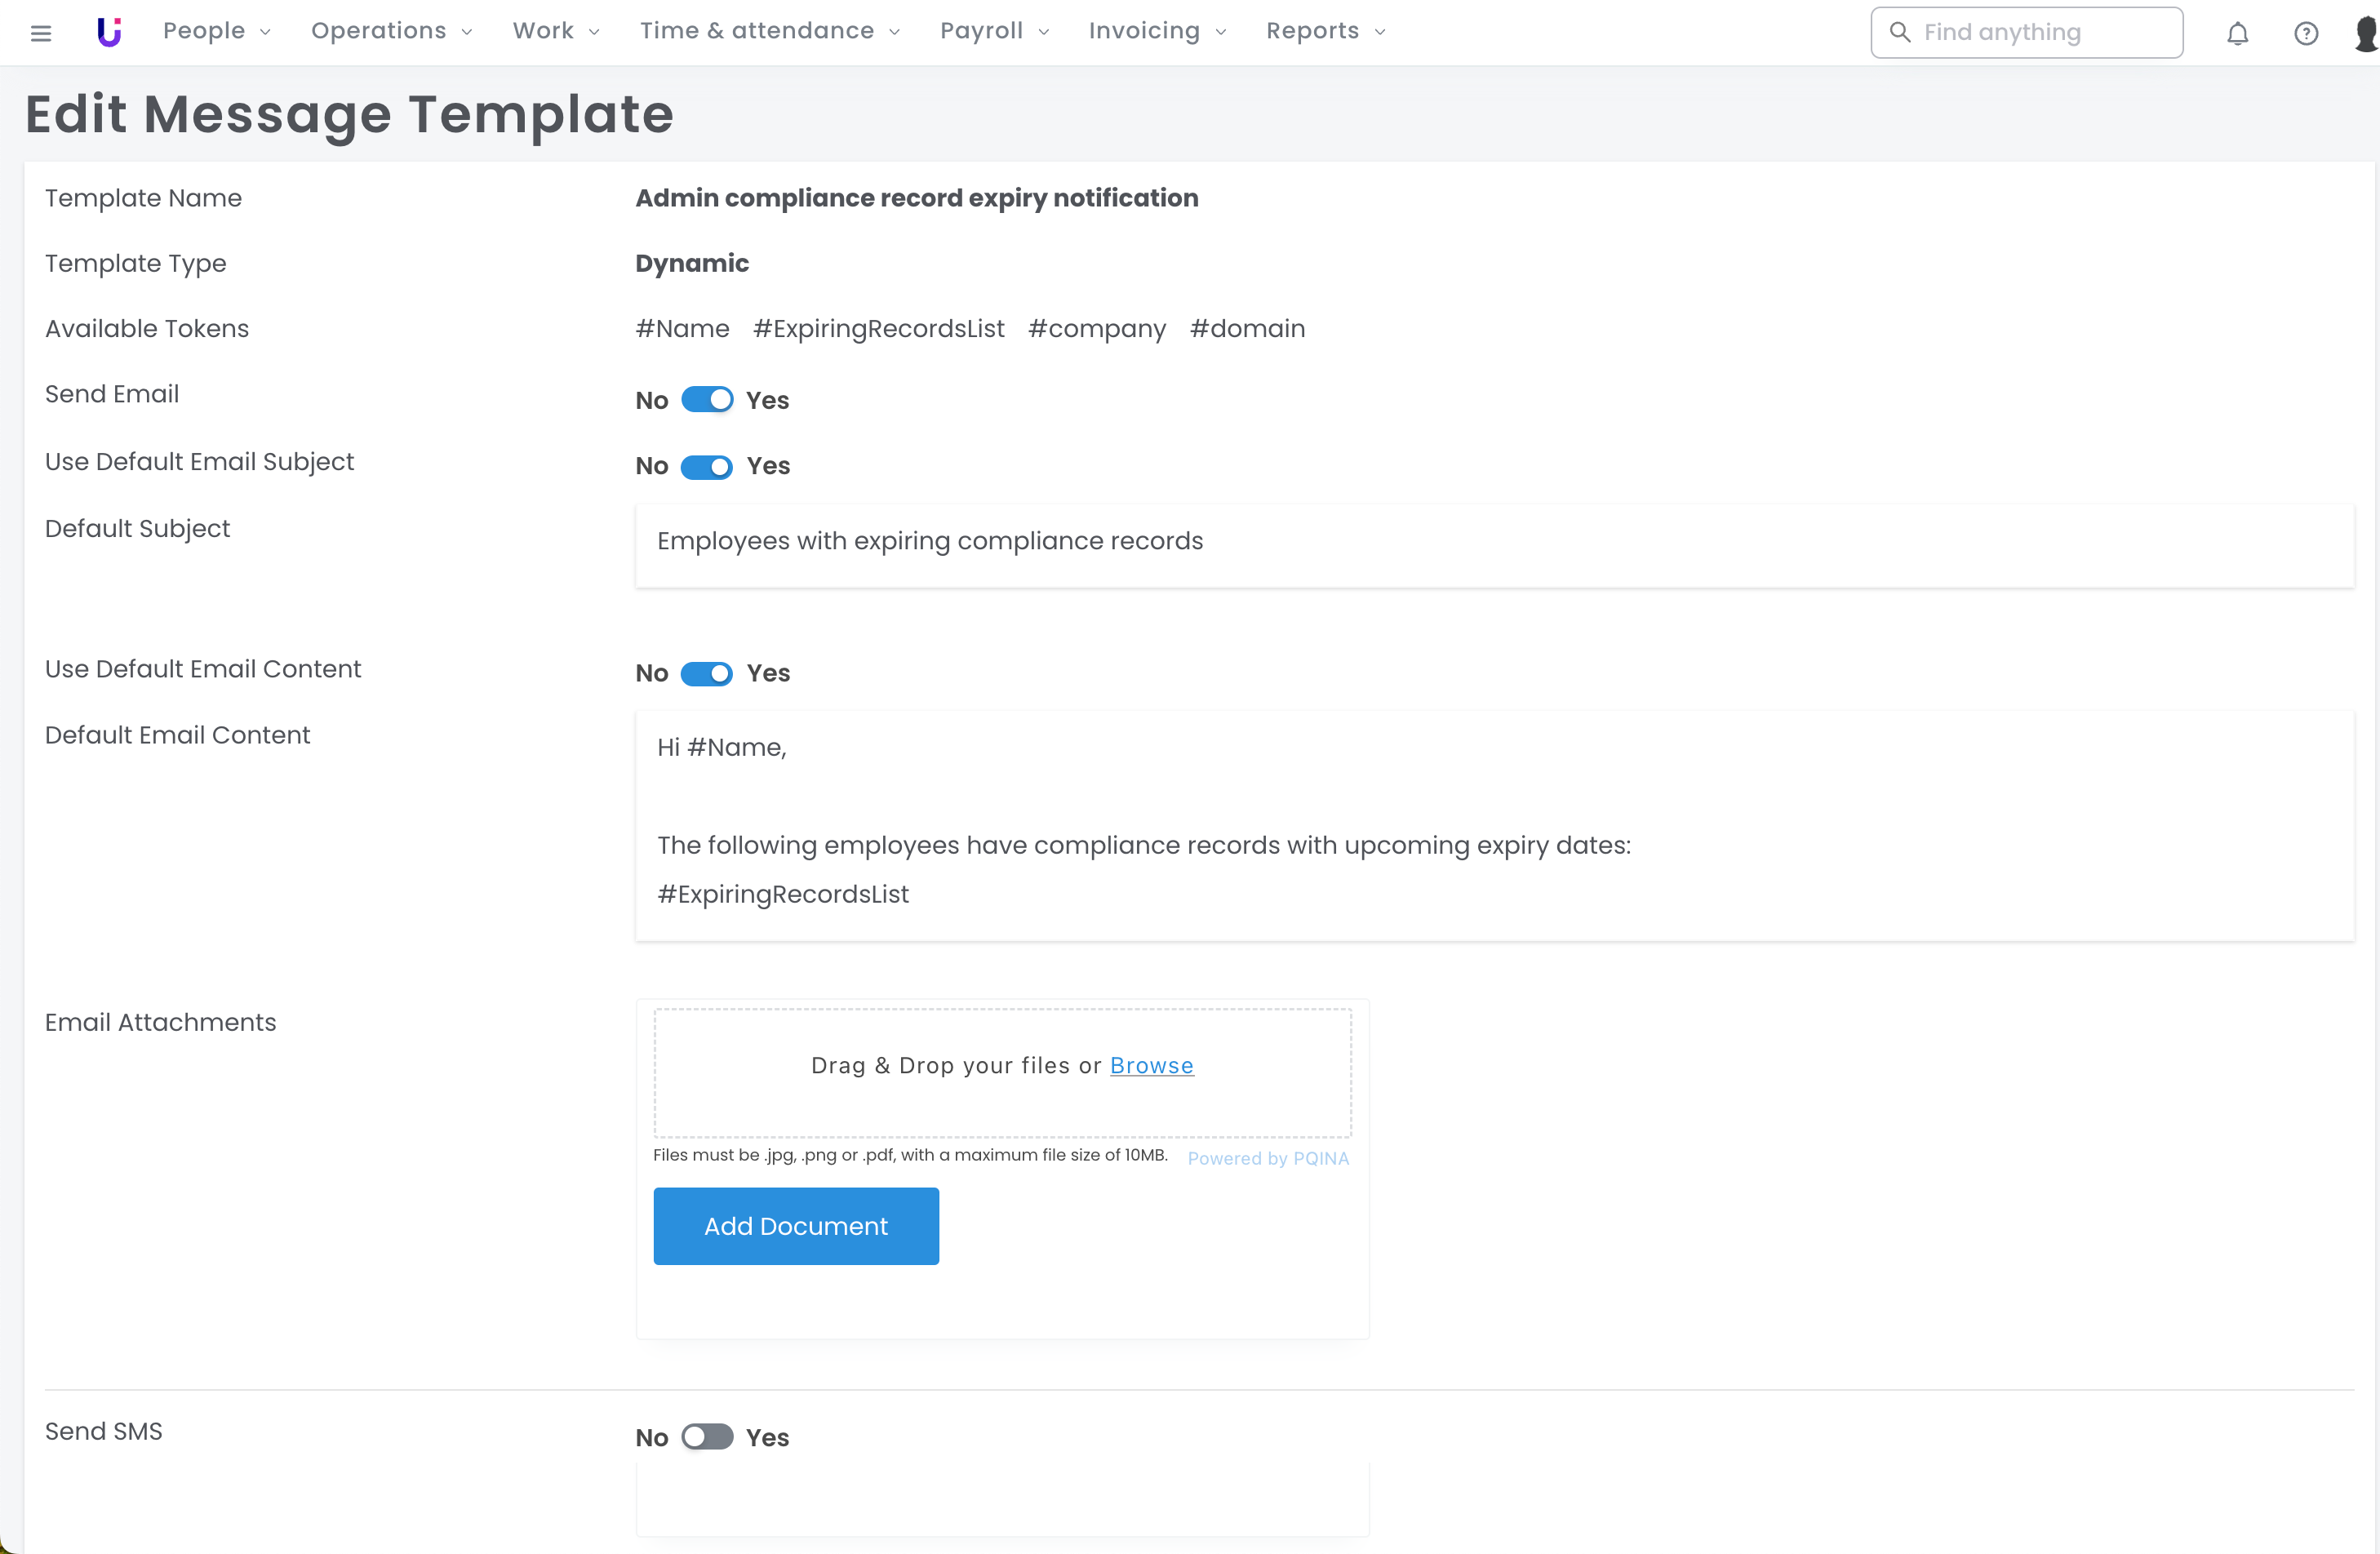Viewport: 2380px width, 1554px height.
Task: Open the hamburger side menu
Action: pos(41,33)
